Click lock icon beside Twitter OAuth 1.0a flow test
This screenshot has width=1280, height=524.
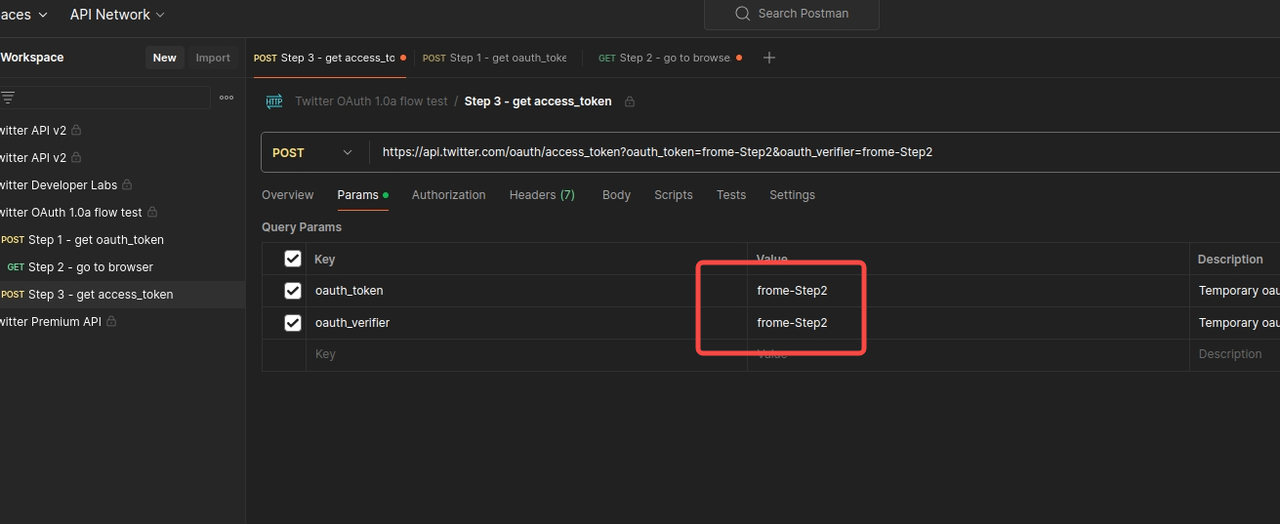152,212
